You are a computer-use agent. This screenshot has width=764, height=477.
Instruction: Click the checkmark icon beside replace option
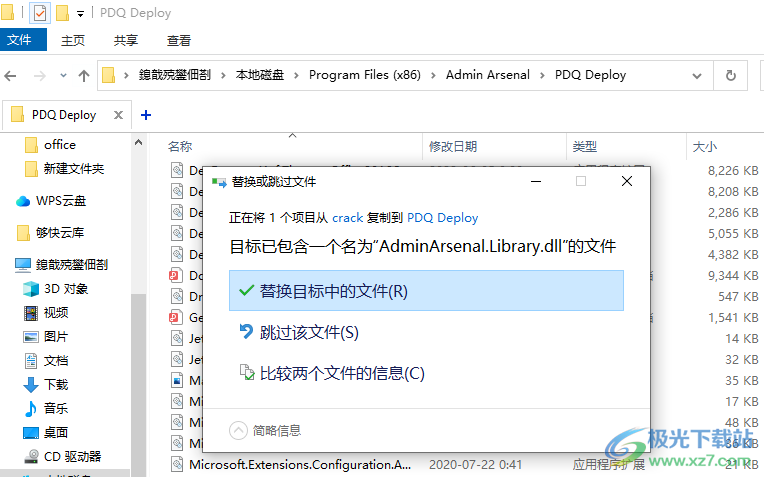click(247, 291)
